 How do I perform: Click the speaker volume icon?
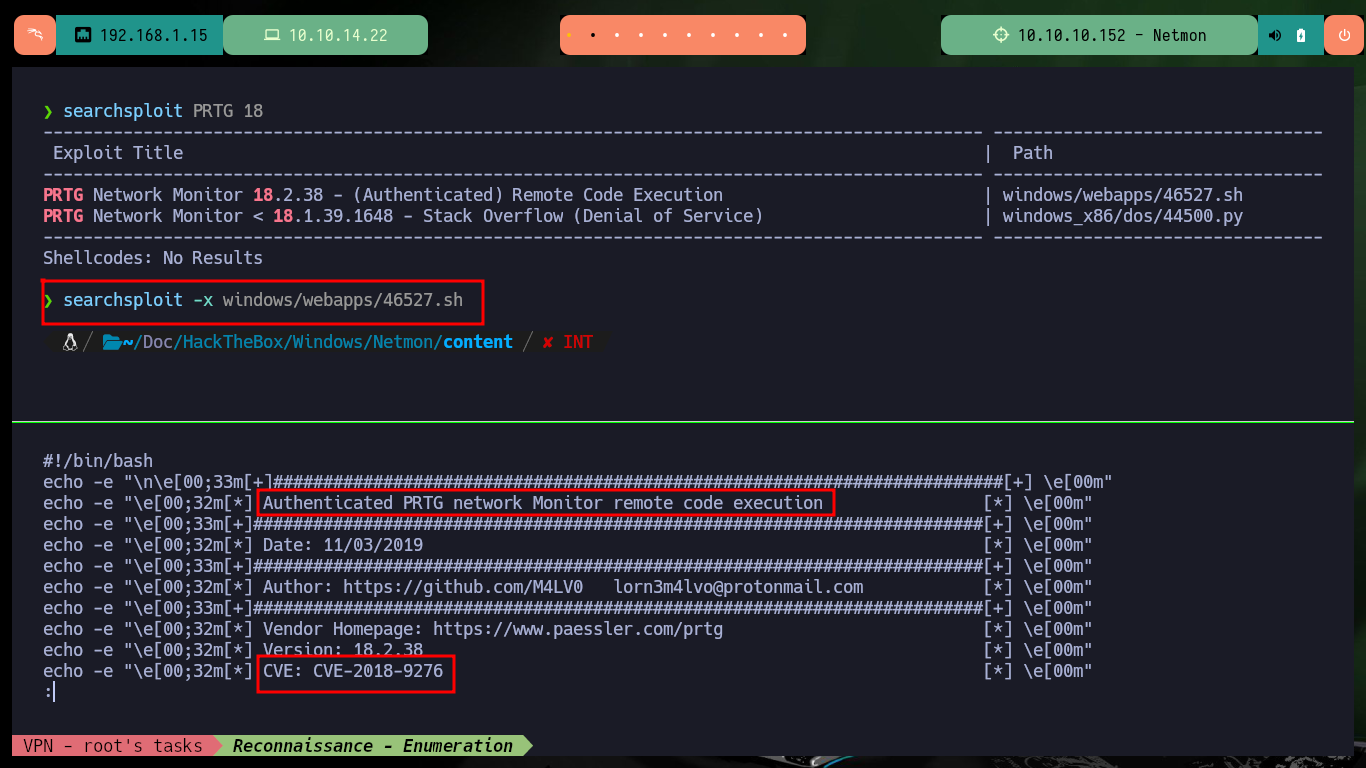pos(1275,35)
